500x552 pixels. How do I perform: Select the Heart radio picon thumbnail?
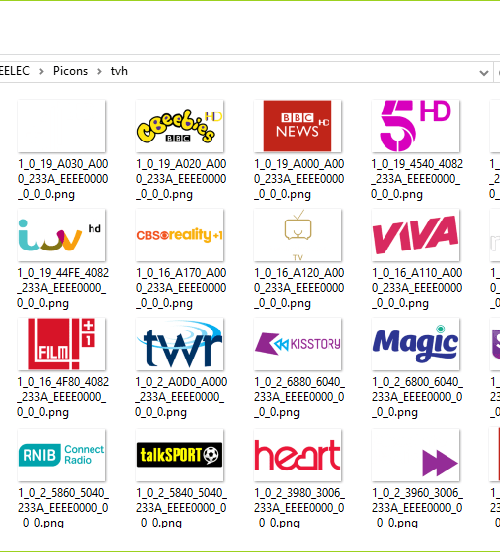(x=298, y=455)
